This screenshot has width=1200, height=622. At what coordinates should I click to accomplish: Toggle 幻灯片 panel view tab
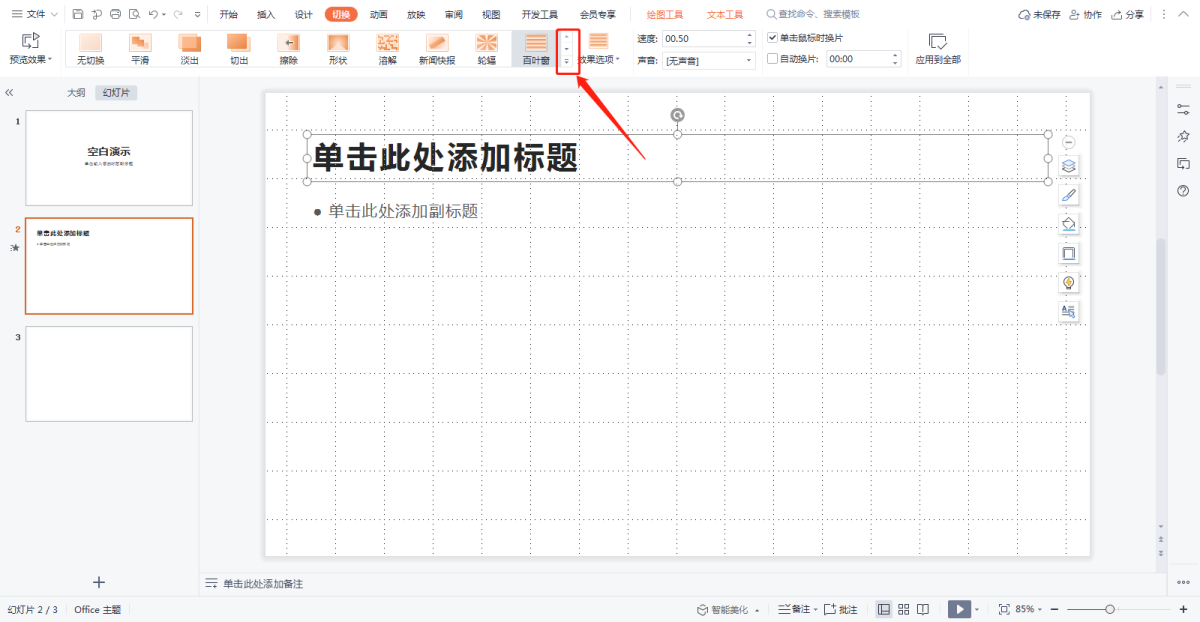[x=116, y=92]
